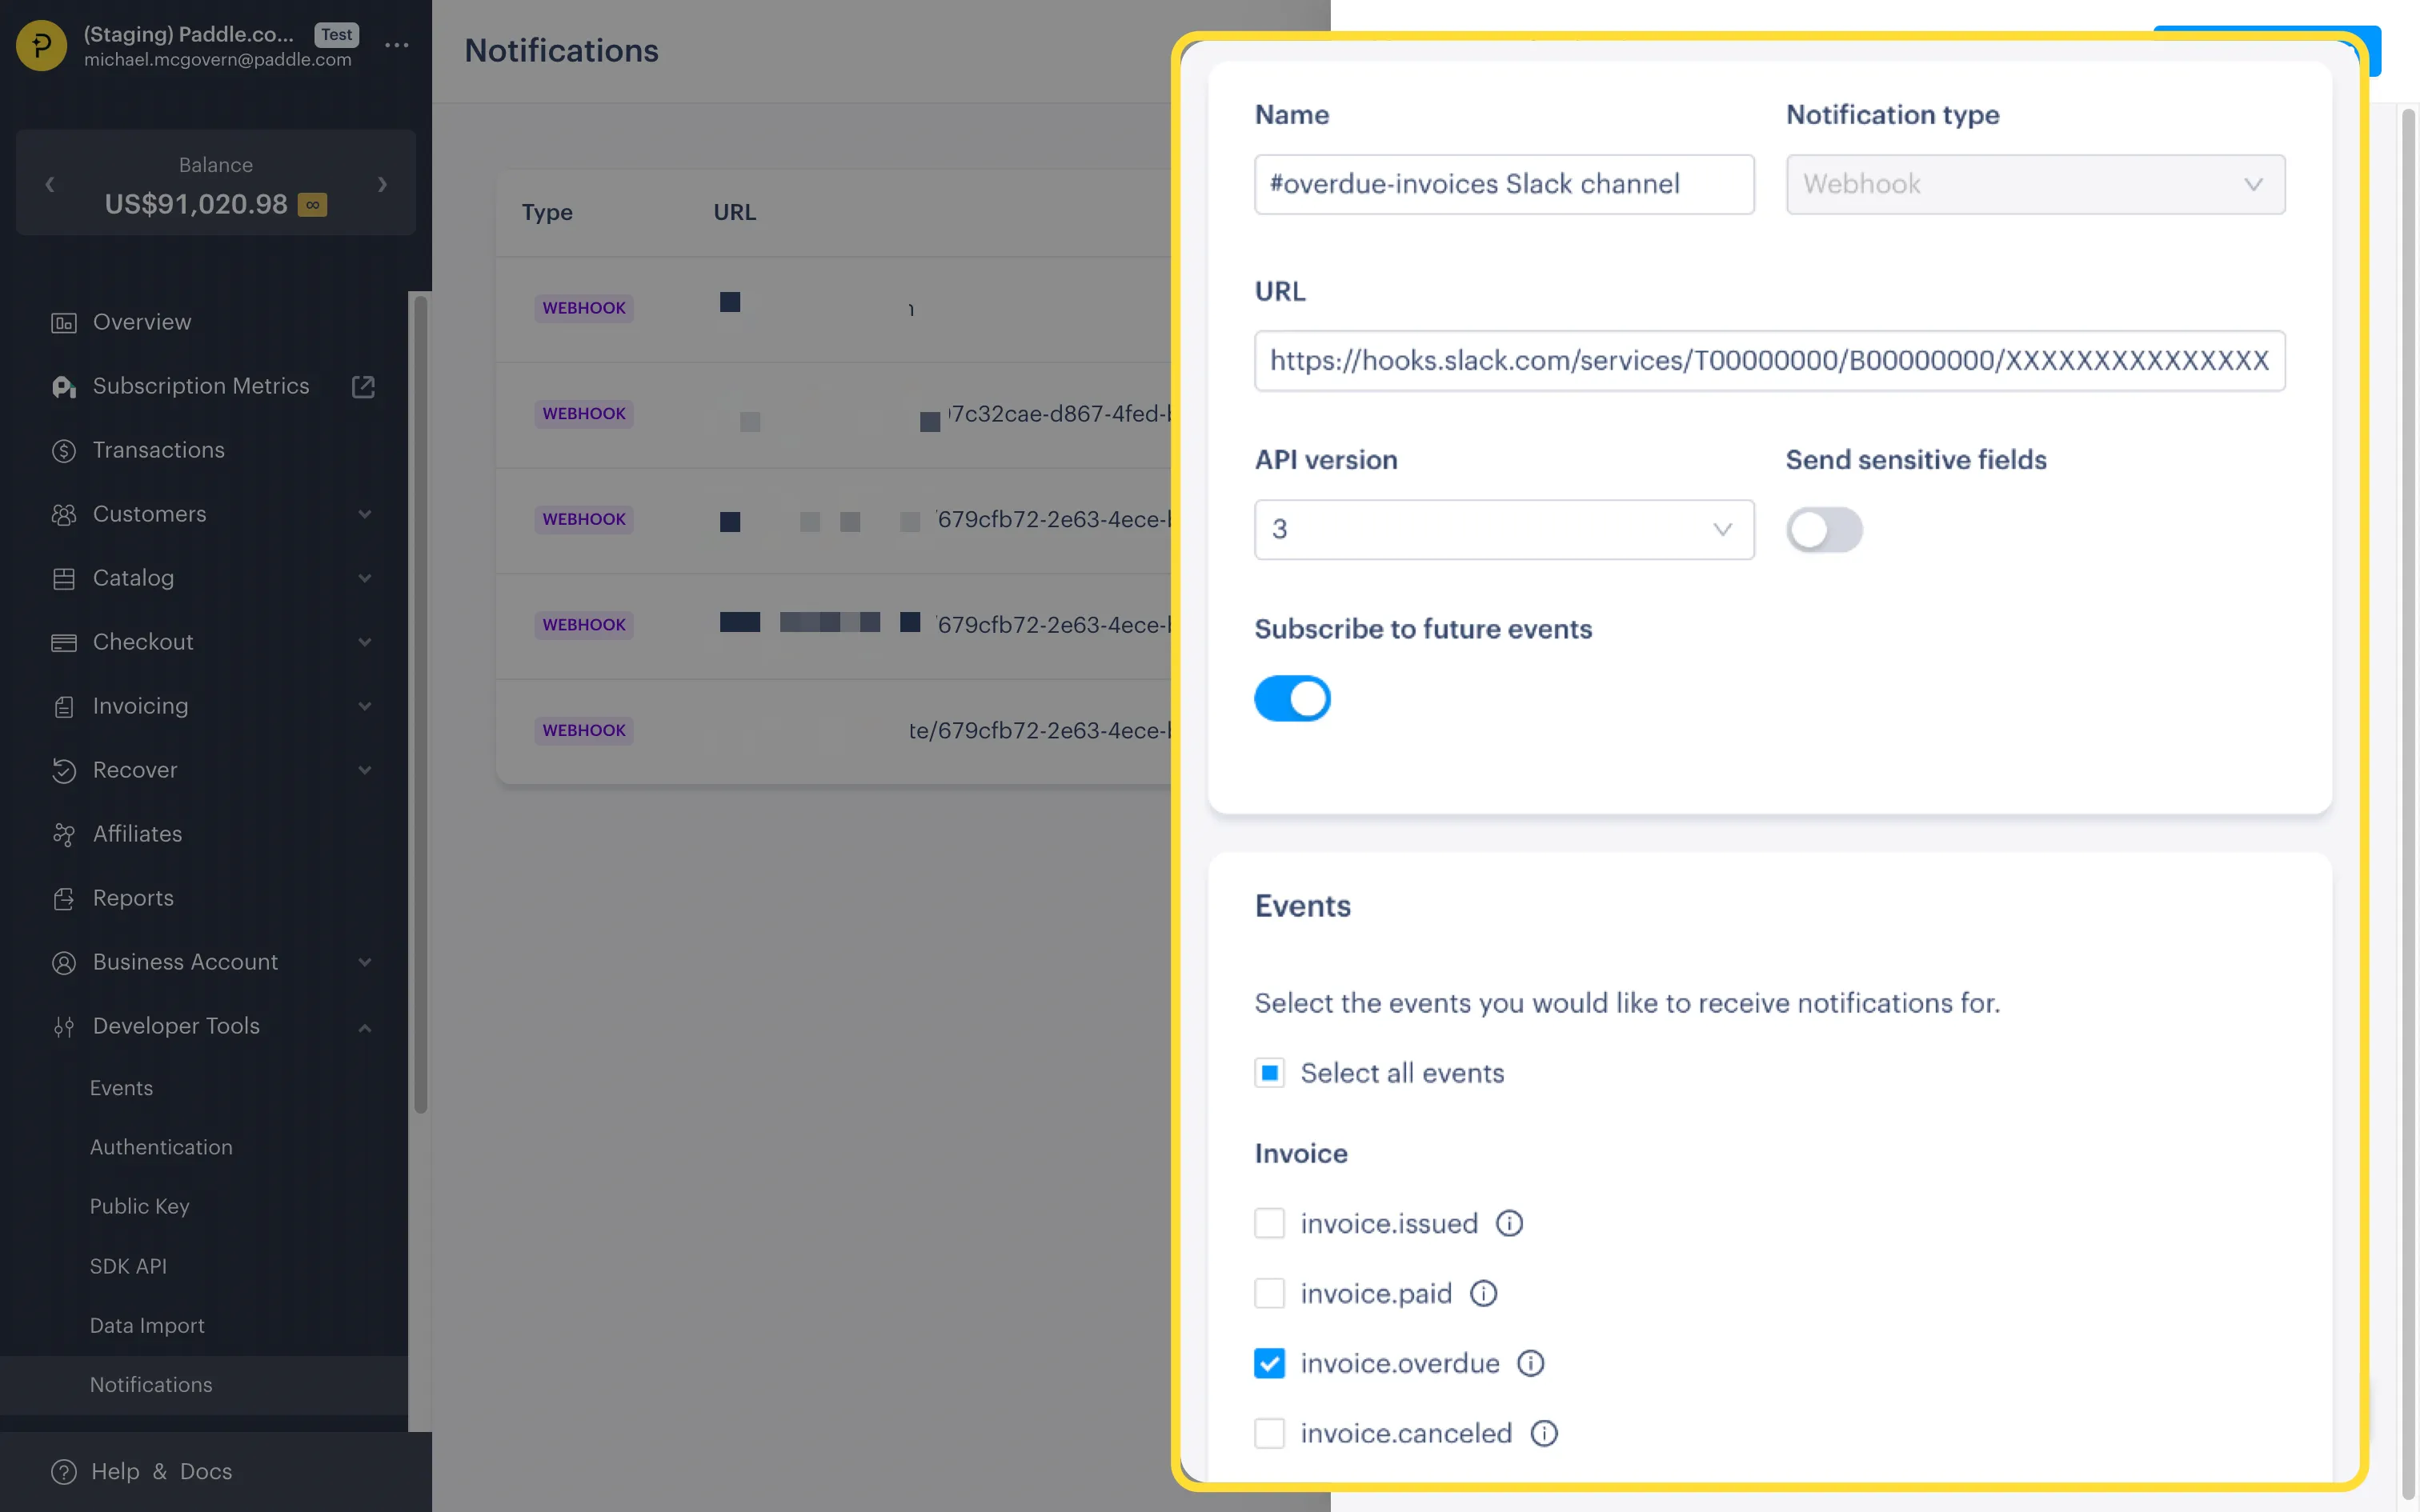Go to previous balance with left arrow
The width and height of the screenshot is (2420, 1512).
coord(50,185)
